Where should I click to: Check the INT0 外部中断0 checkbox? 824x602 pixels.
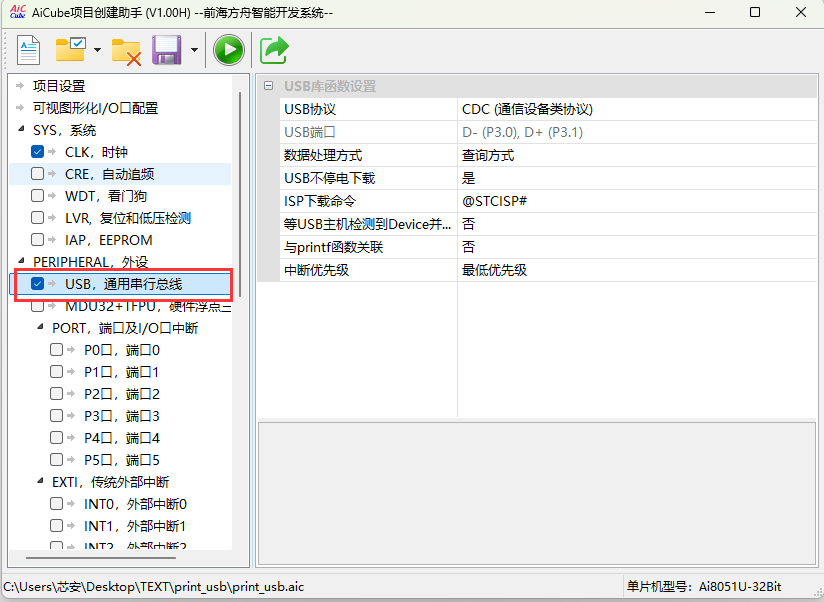[x=56, y=504]
